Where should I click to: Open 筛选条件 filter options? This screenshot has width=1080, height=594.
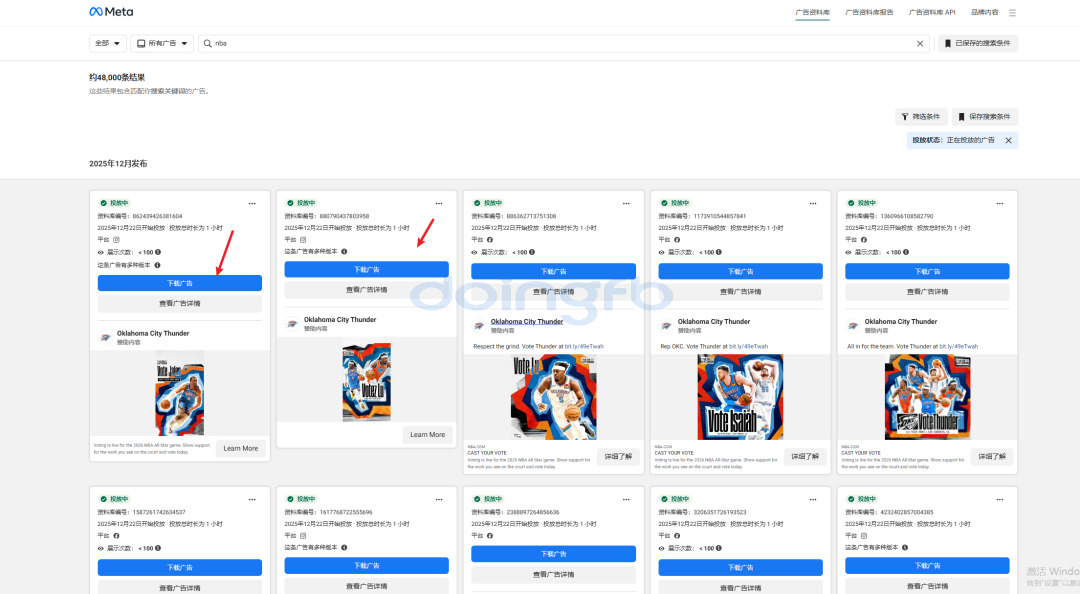[920, 117]
